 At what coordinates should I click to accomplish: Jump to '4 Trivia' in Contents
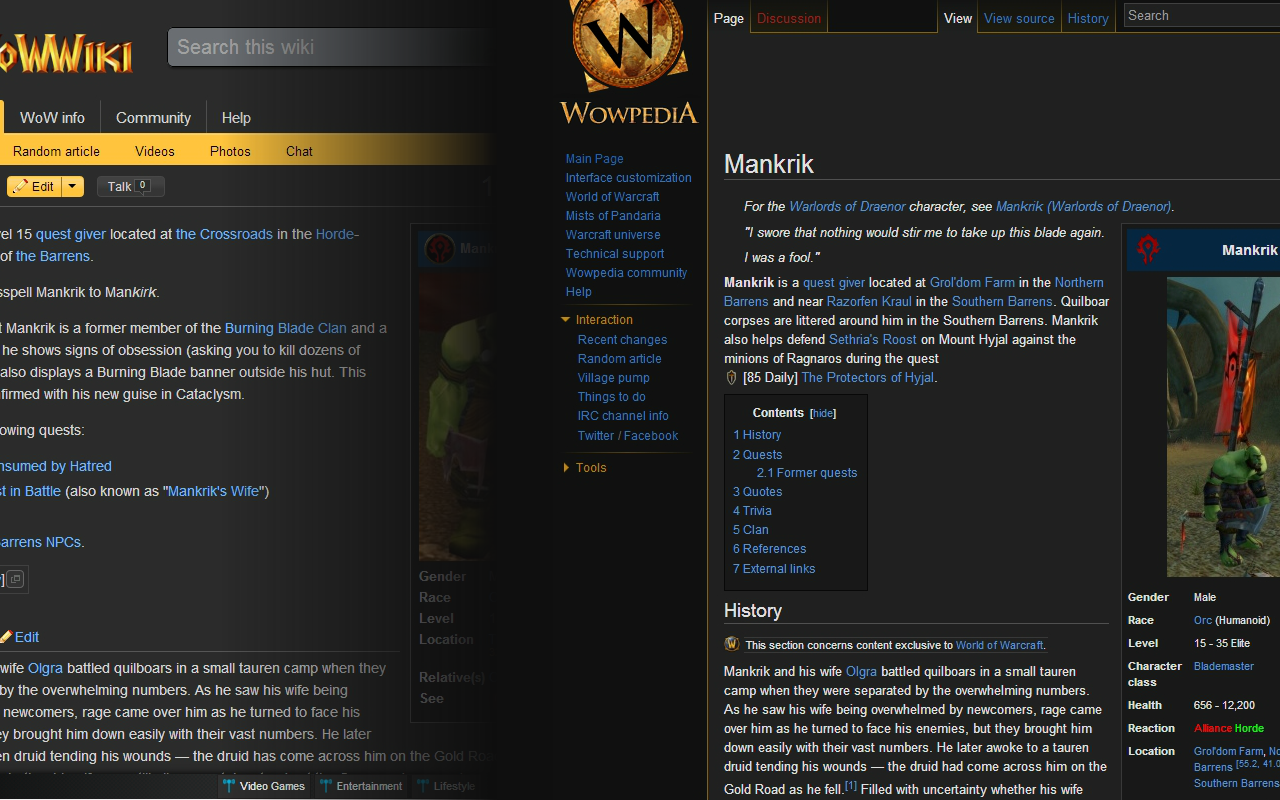[752, 511]
